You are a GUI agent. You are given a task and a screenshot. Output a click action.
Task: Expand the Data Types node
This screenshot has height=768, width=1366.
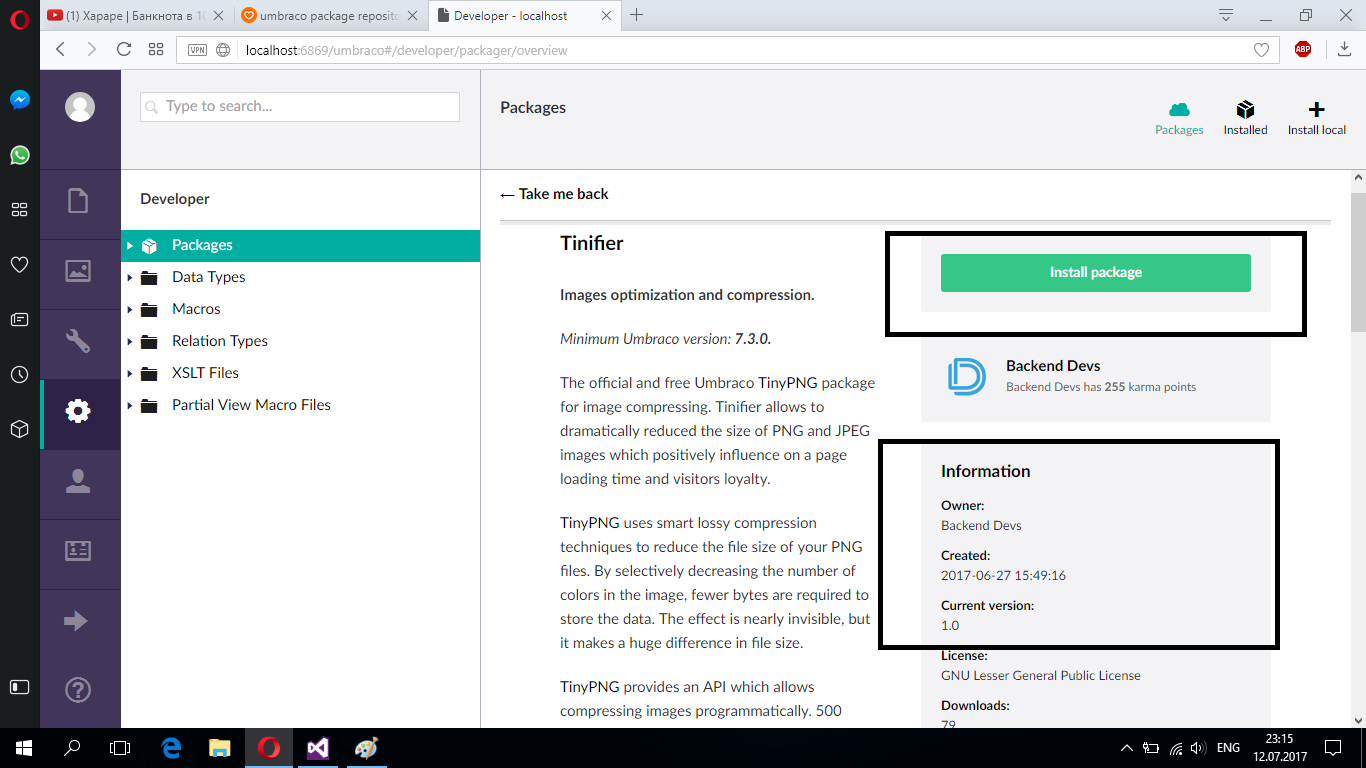(130, 277)
